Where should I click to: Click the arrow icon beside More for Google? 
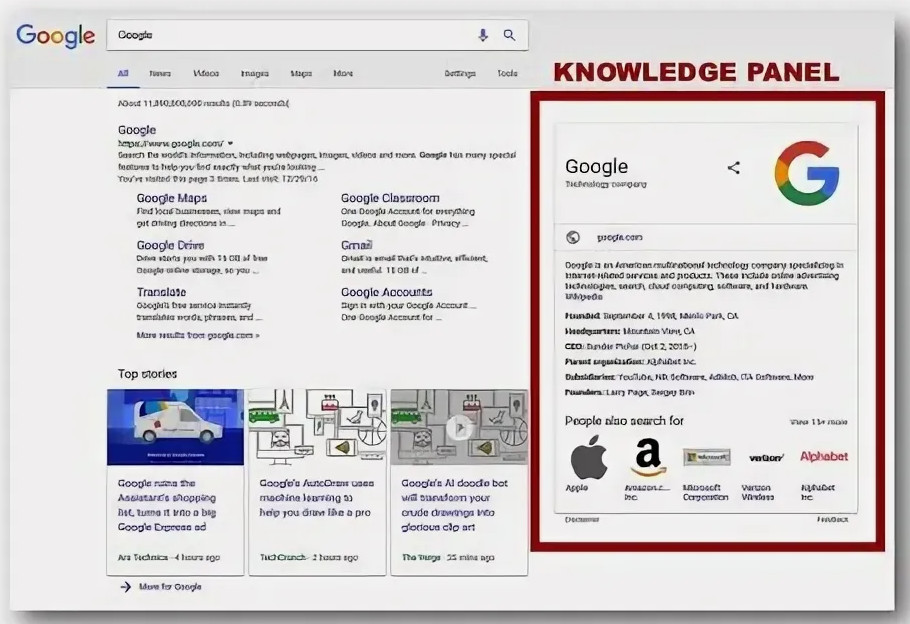click(x=125, y=587)
